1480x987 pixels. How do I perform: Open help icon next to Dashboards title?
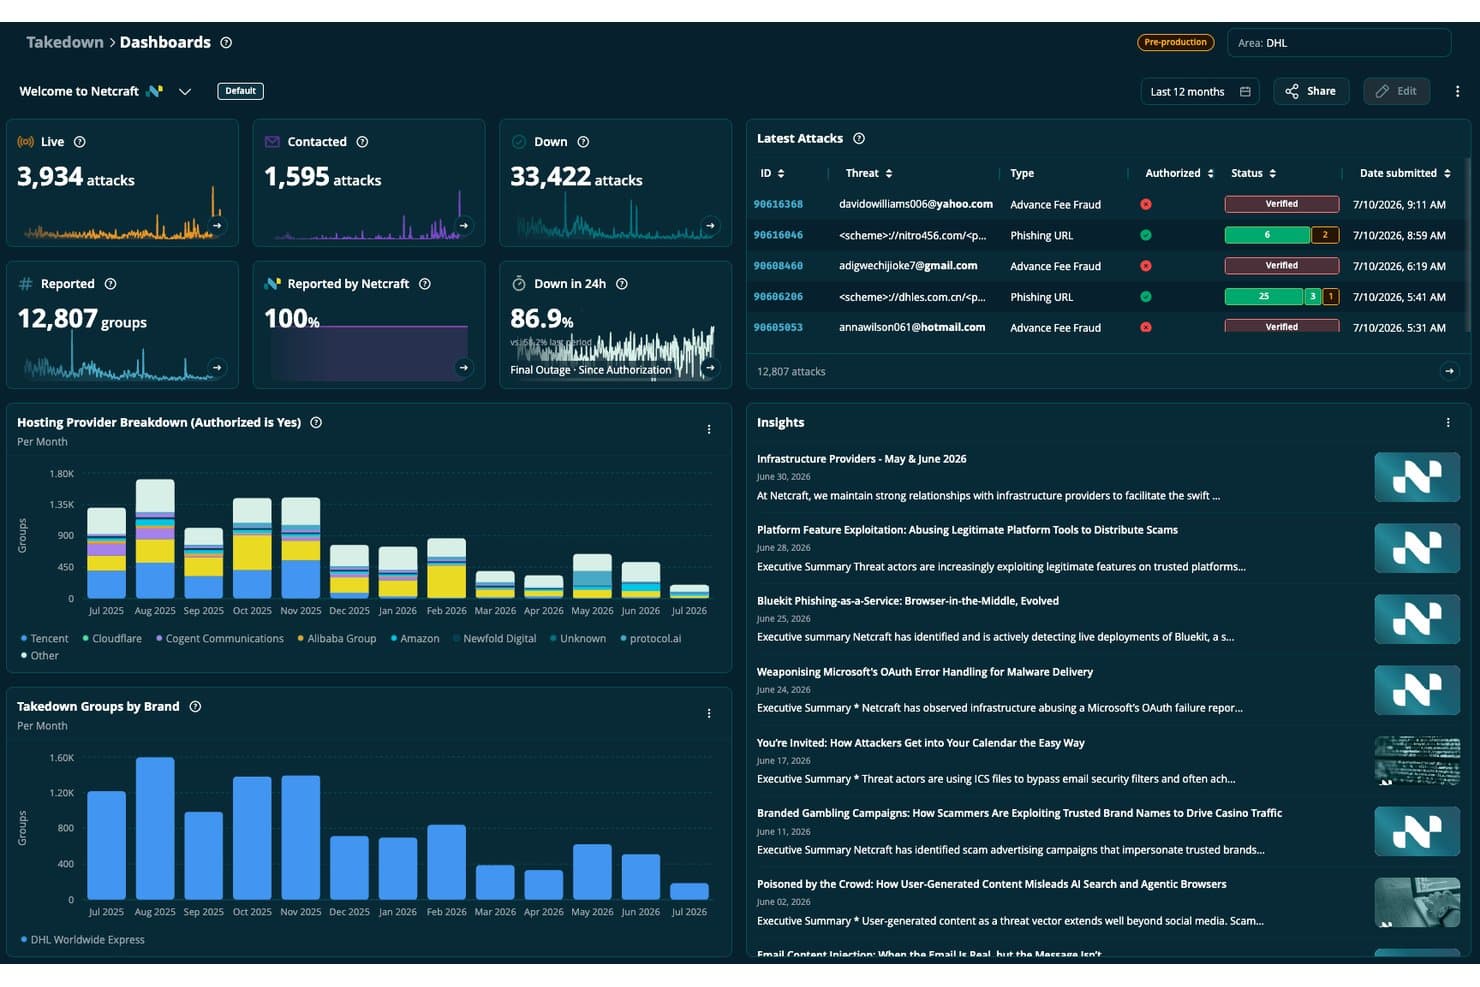(x=226, y=43)
